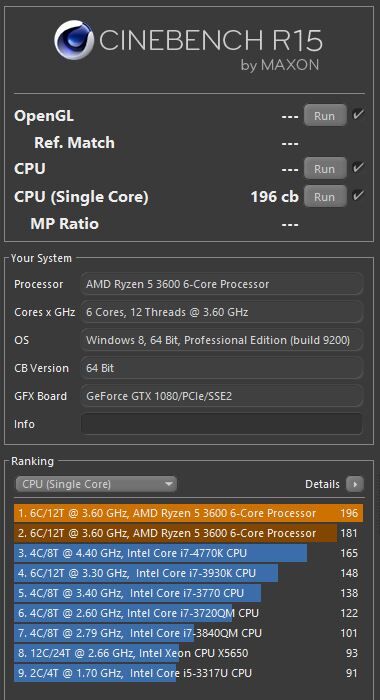Run the multi-core CPU benchmark
380x700 pixels.
pyautogui.click(x=325, y=169)
